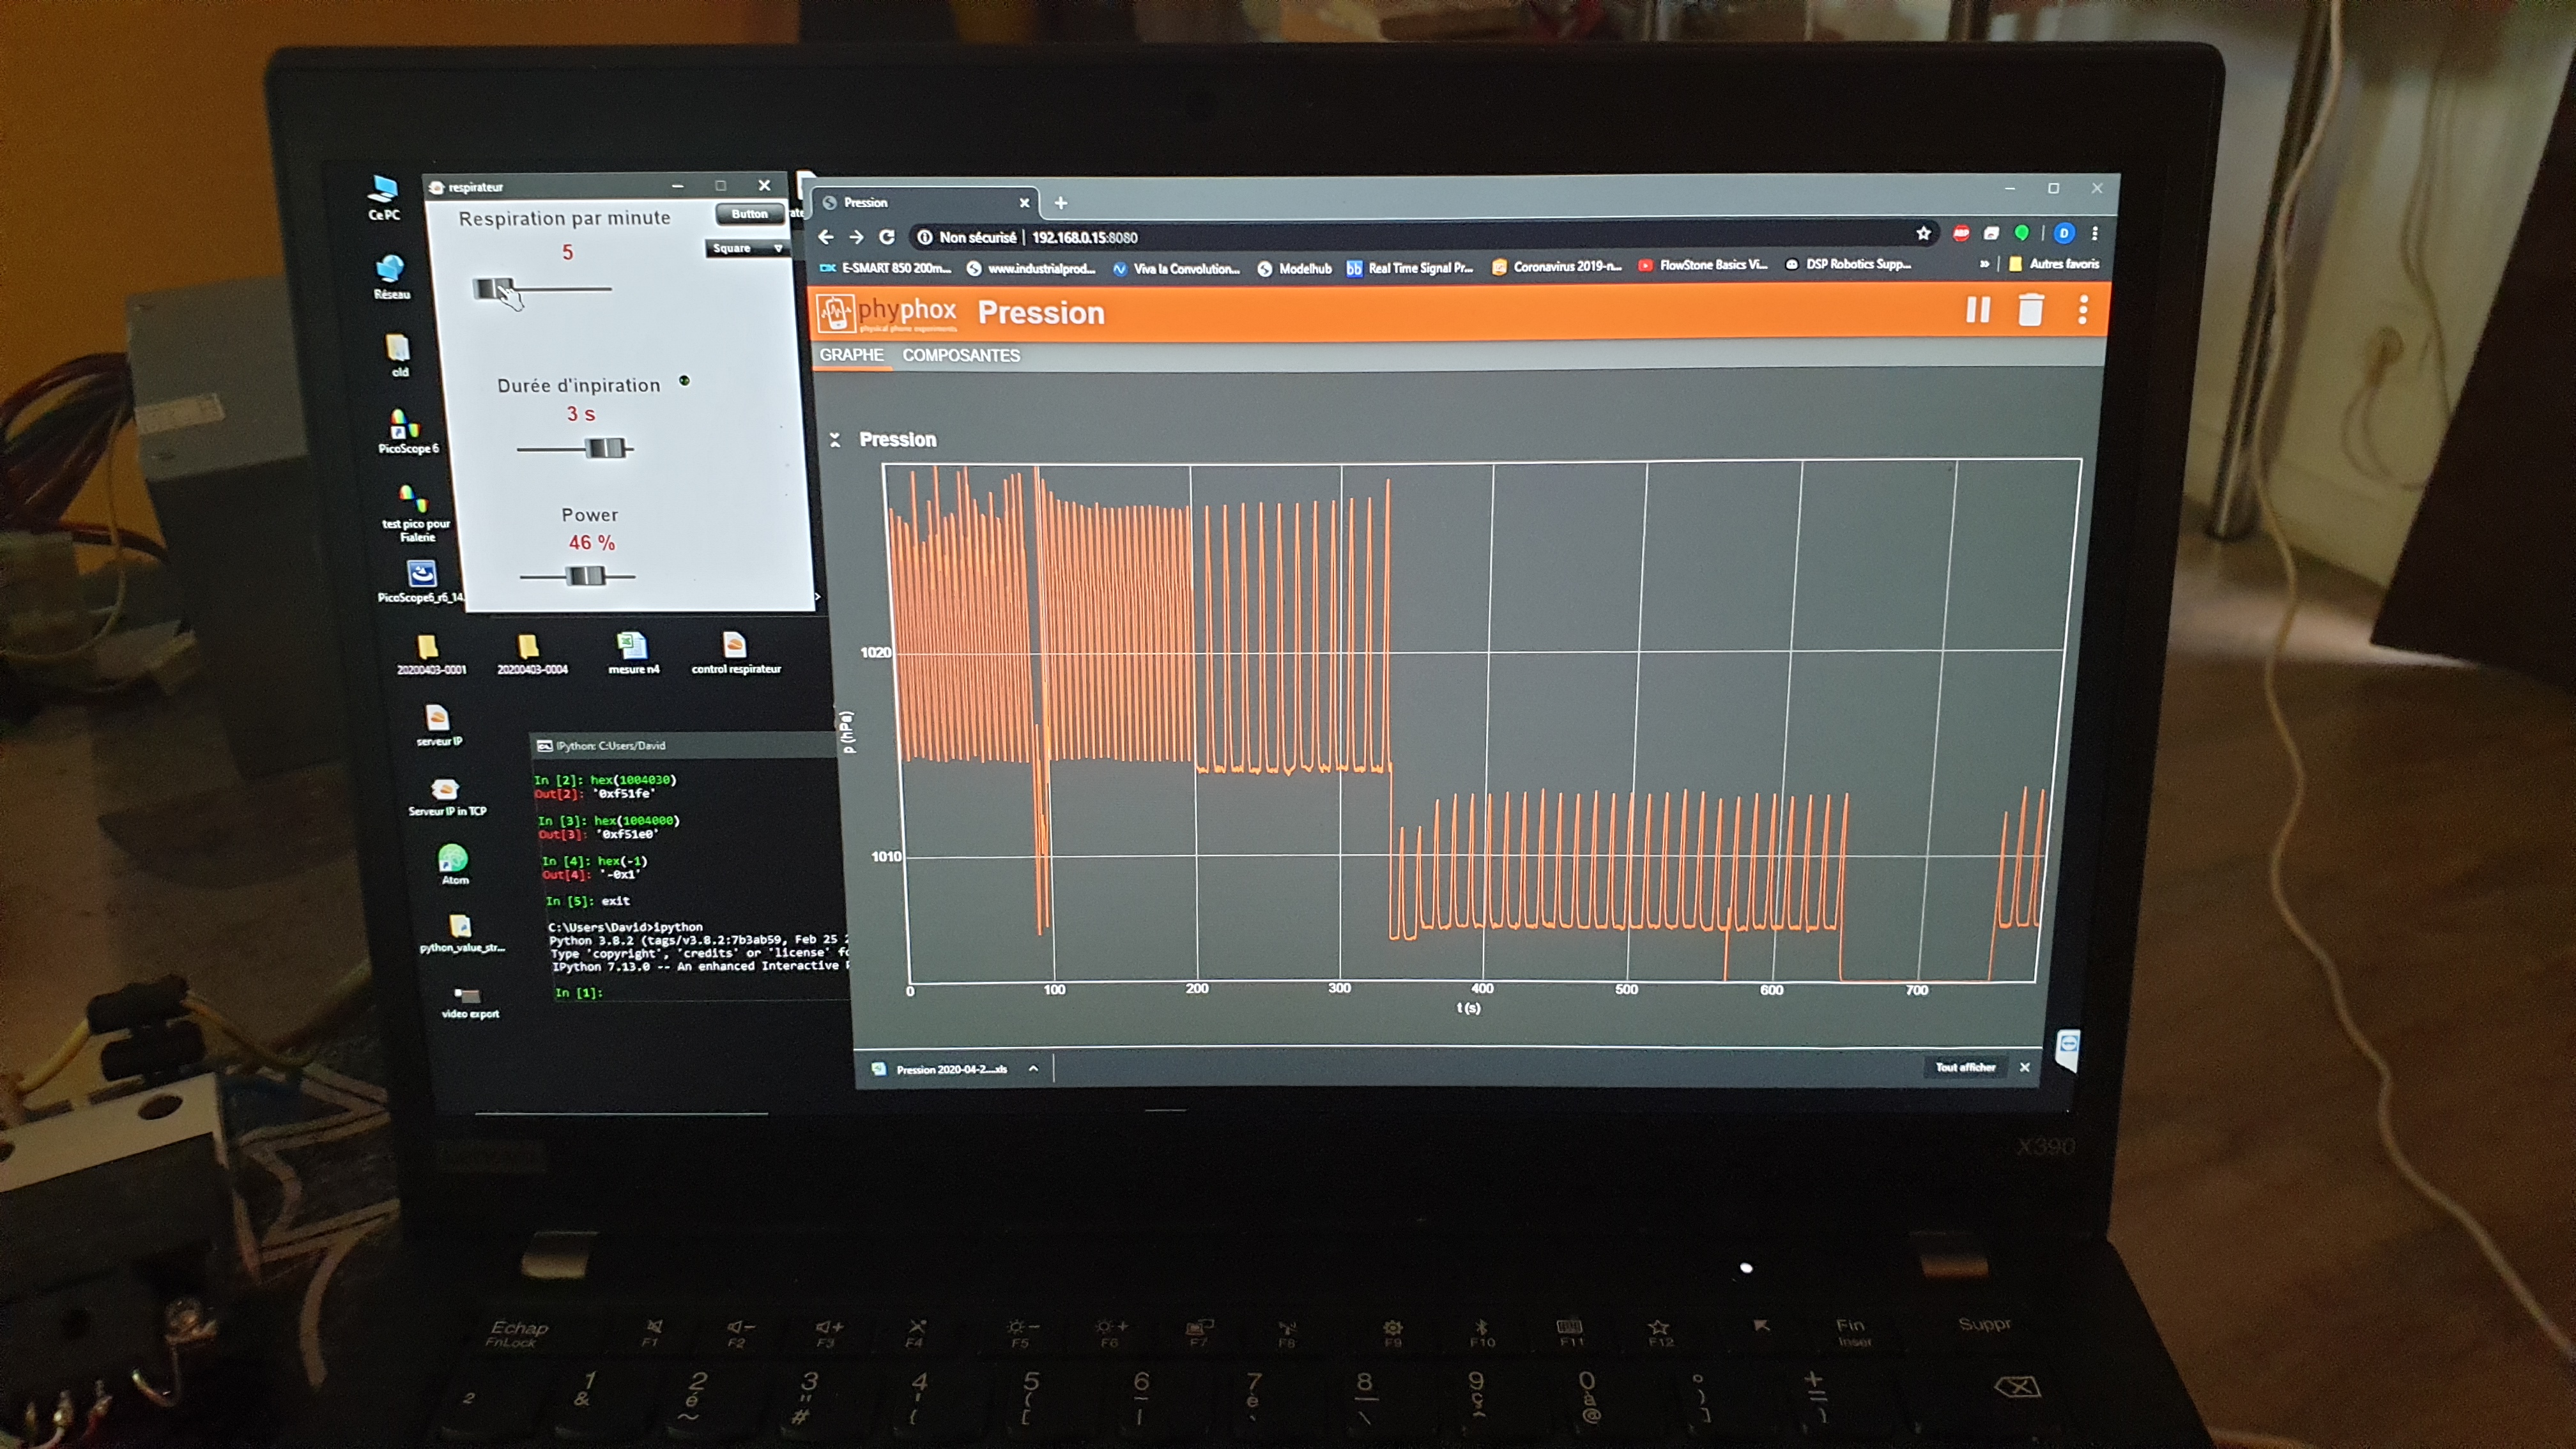2576x1449 pixels.
Task: Click the Durée d'inpiration slider handle
Action: pos(605,448)
